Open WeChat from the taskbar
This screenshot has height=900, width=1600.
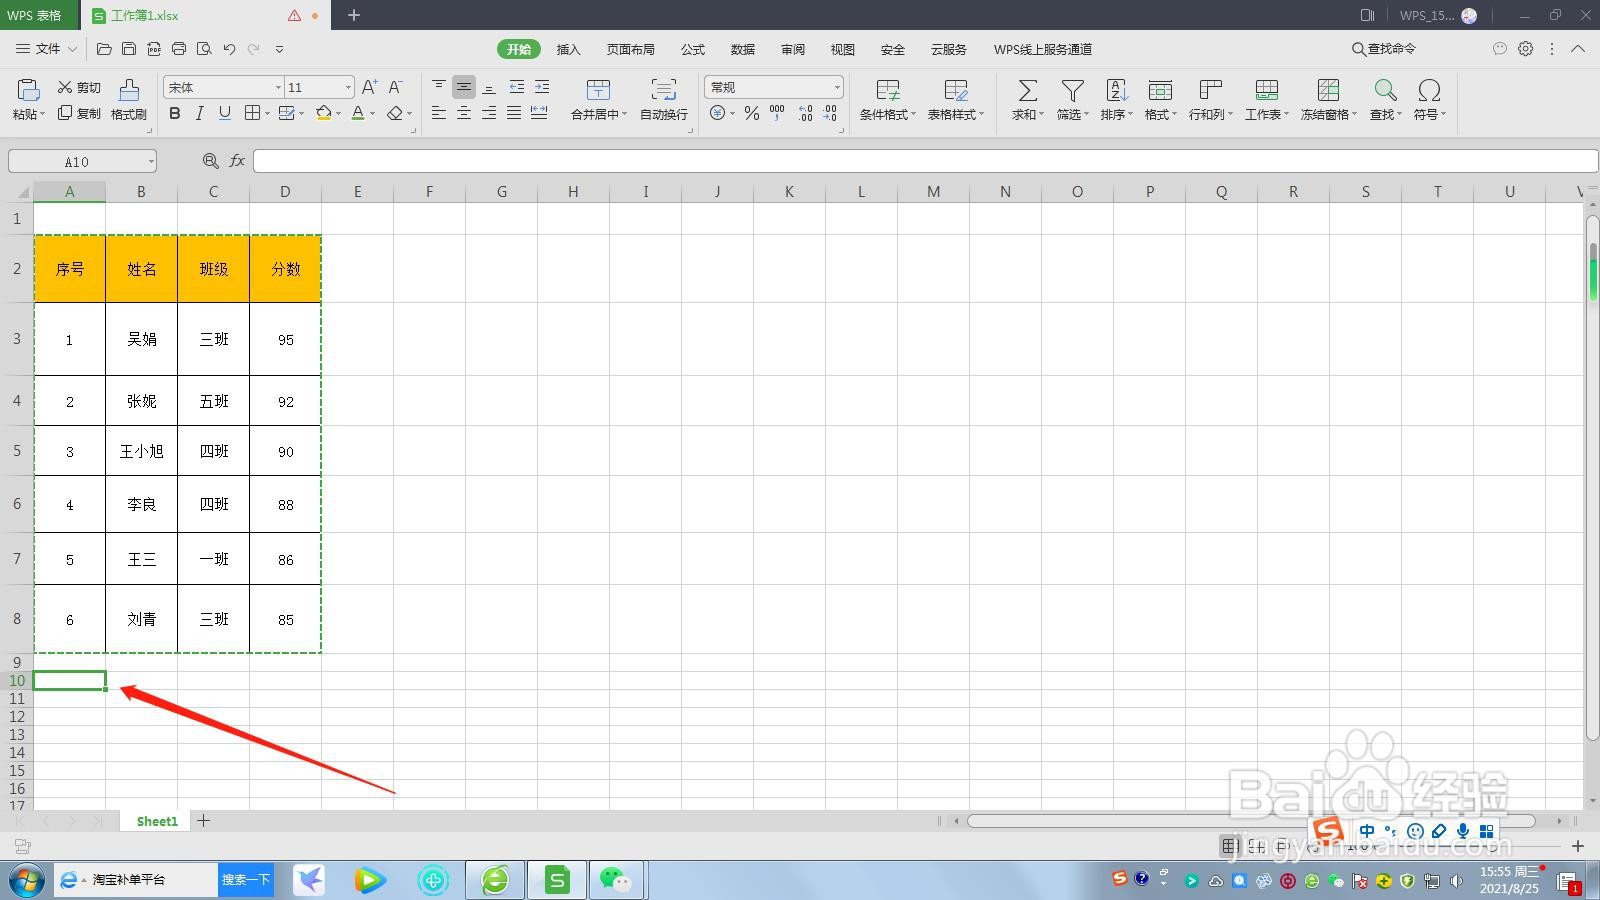click(616, 880)
